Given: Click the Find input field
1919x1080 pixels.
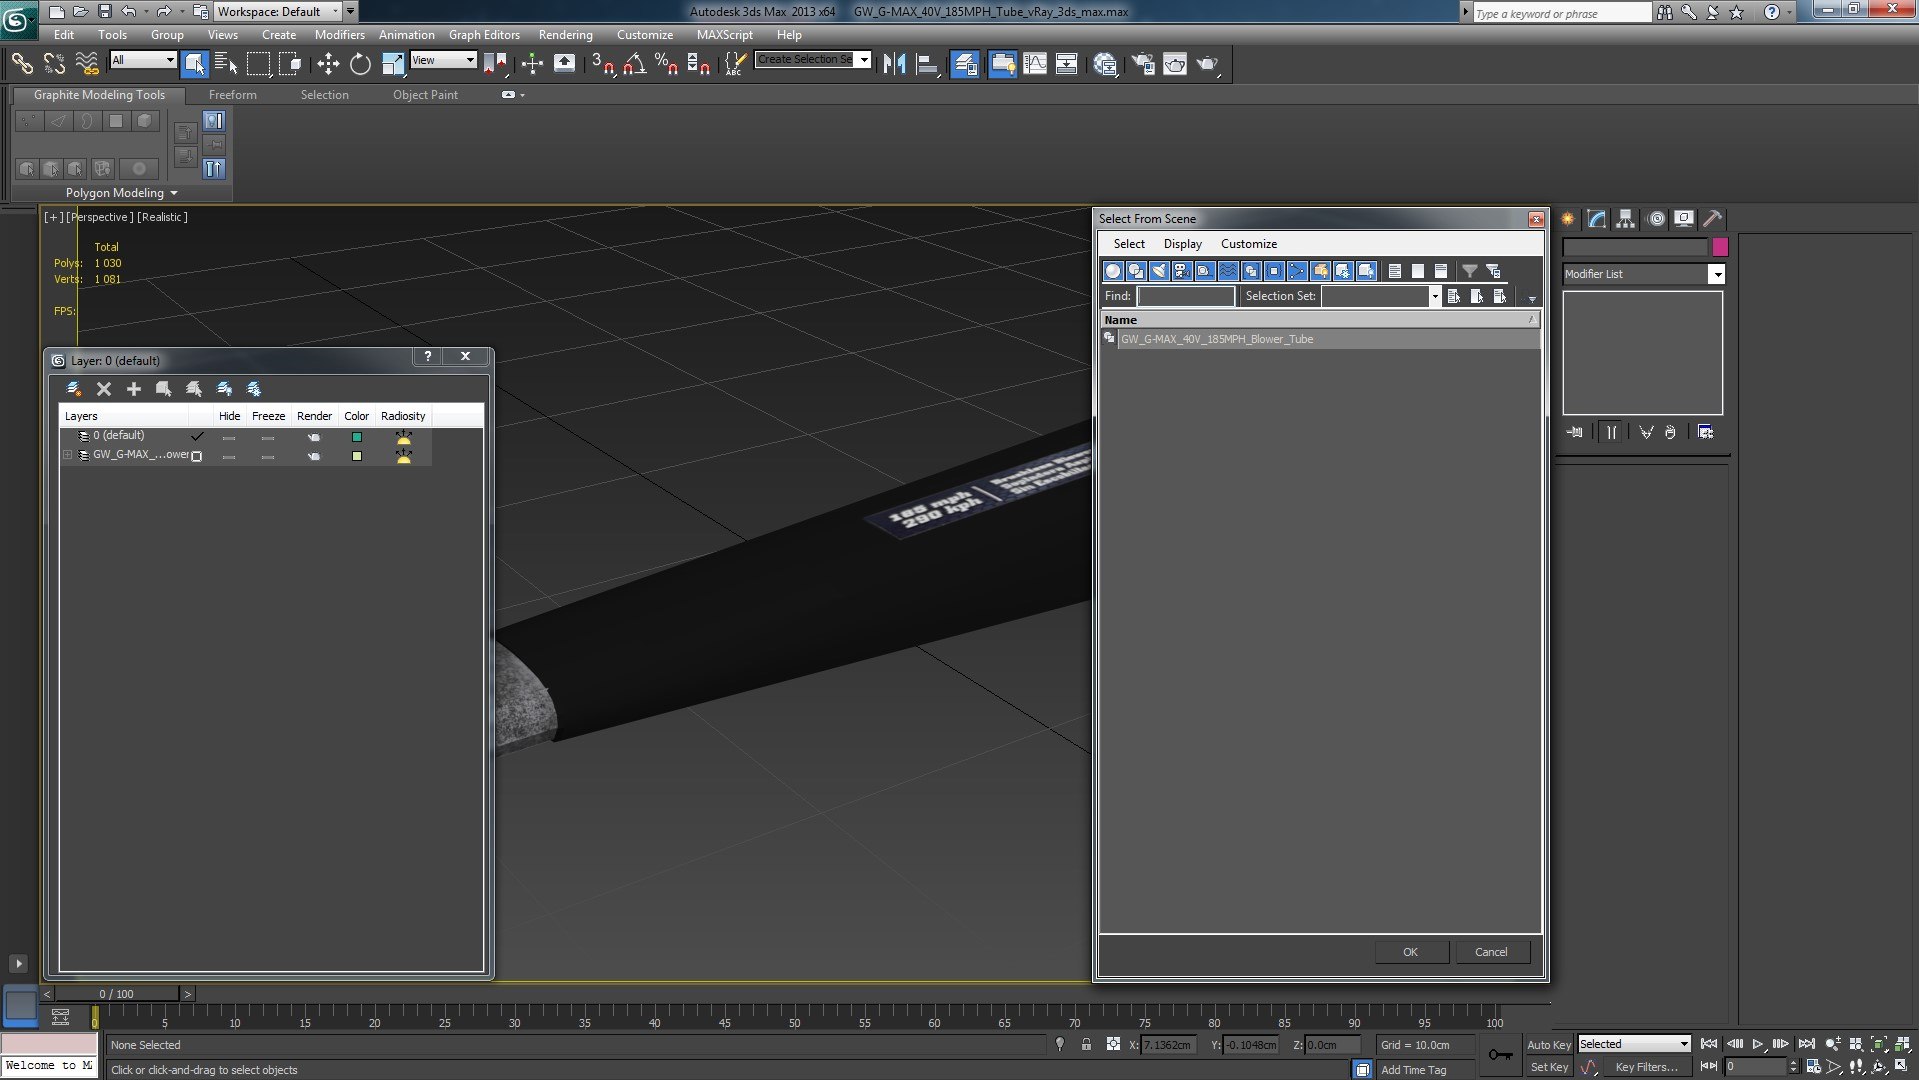Looking at the screenshot, I should [x=1186, y=296].
